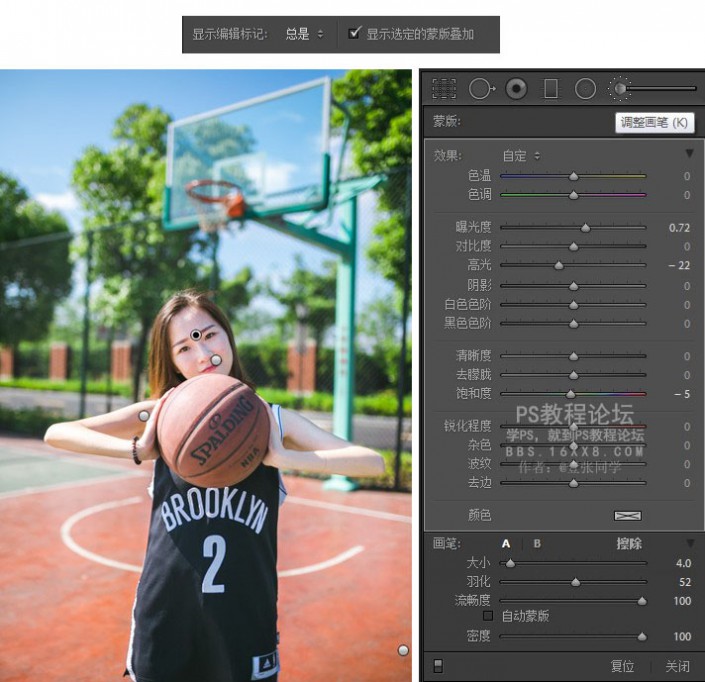Click the exposure value 0.72 field

[679, 228]
